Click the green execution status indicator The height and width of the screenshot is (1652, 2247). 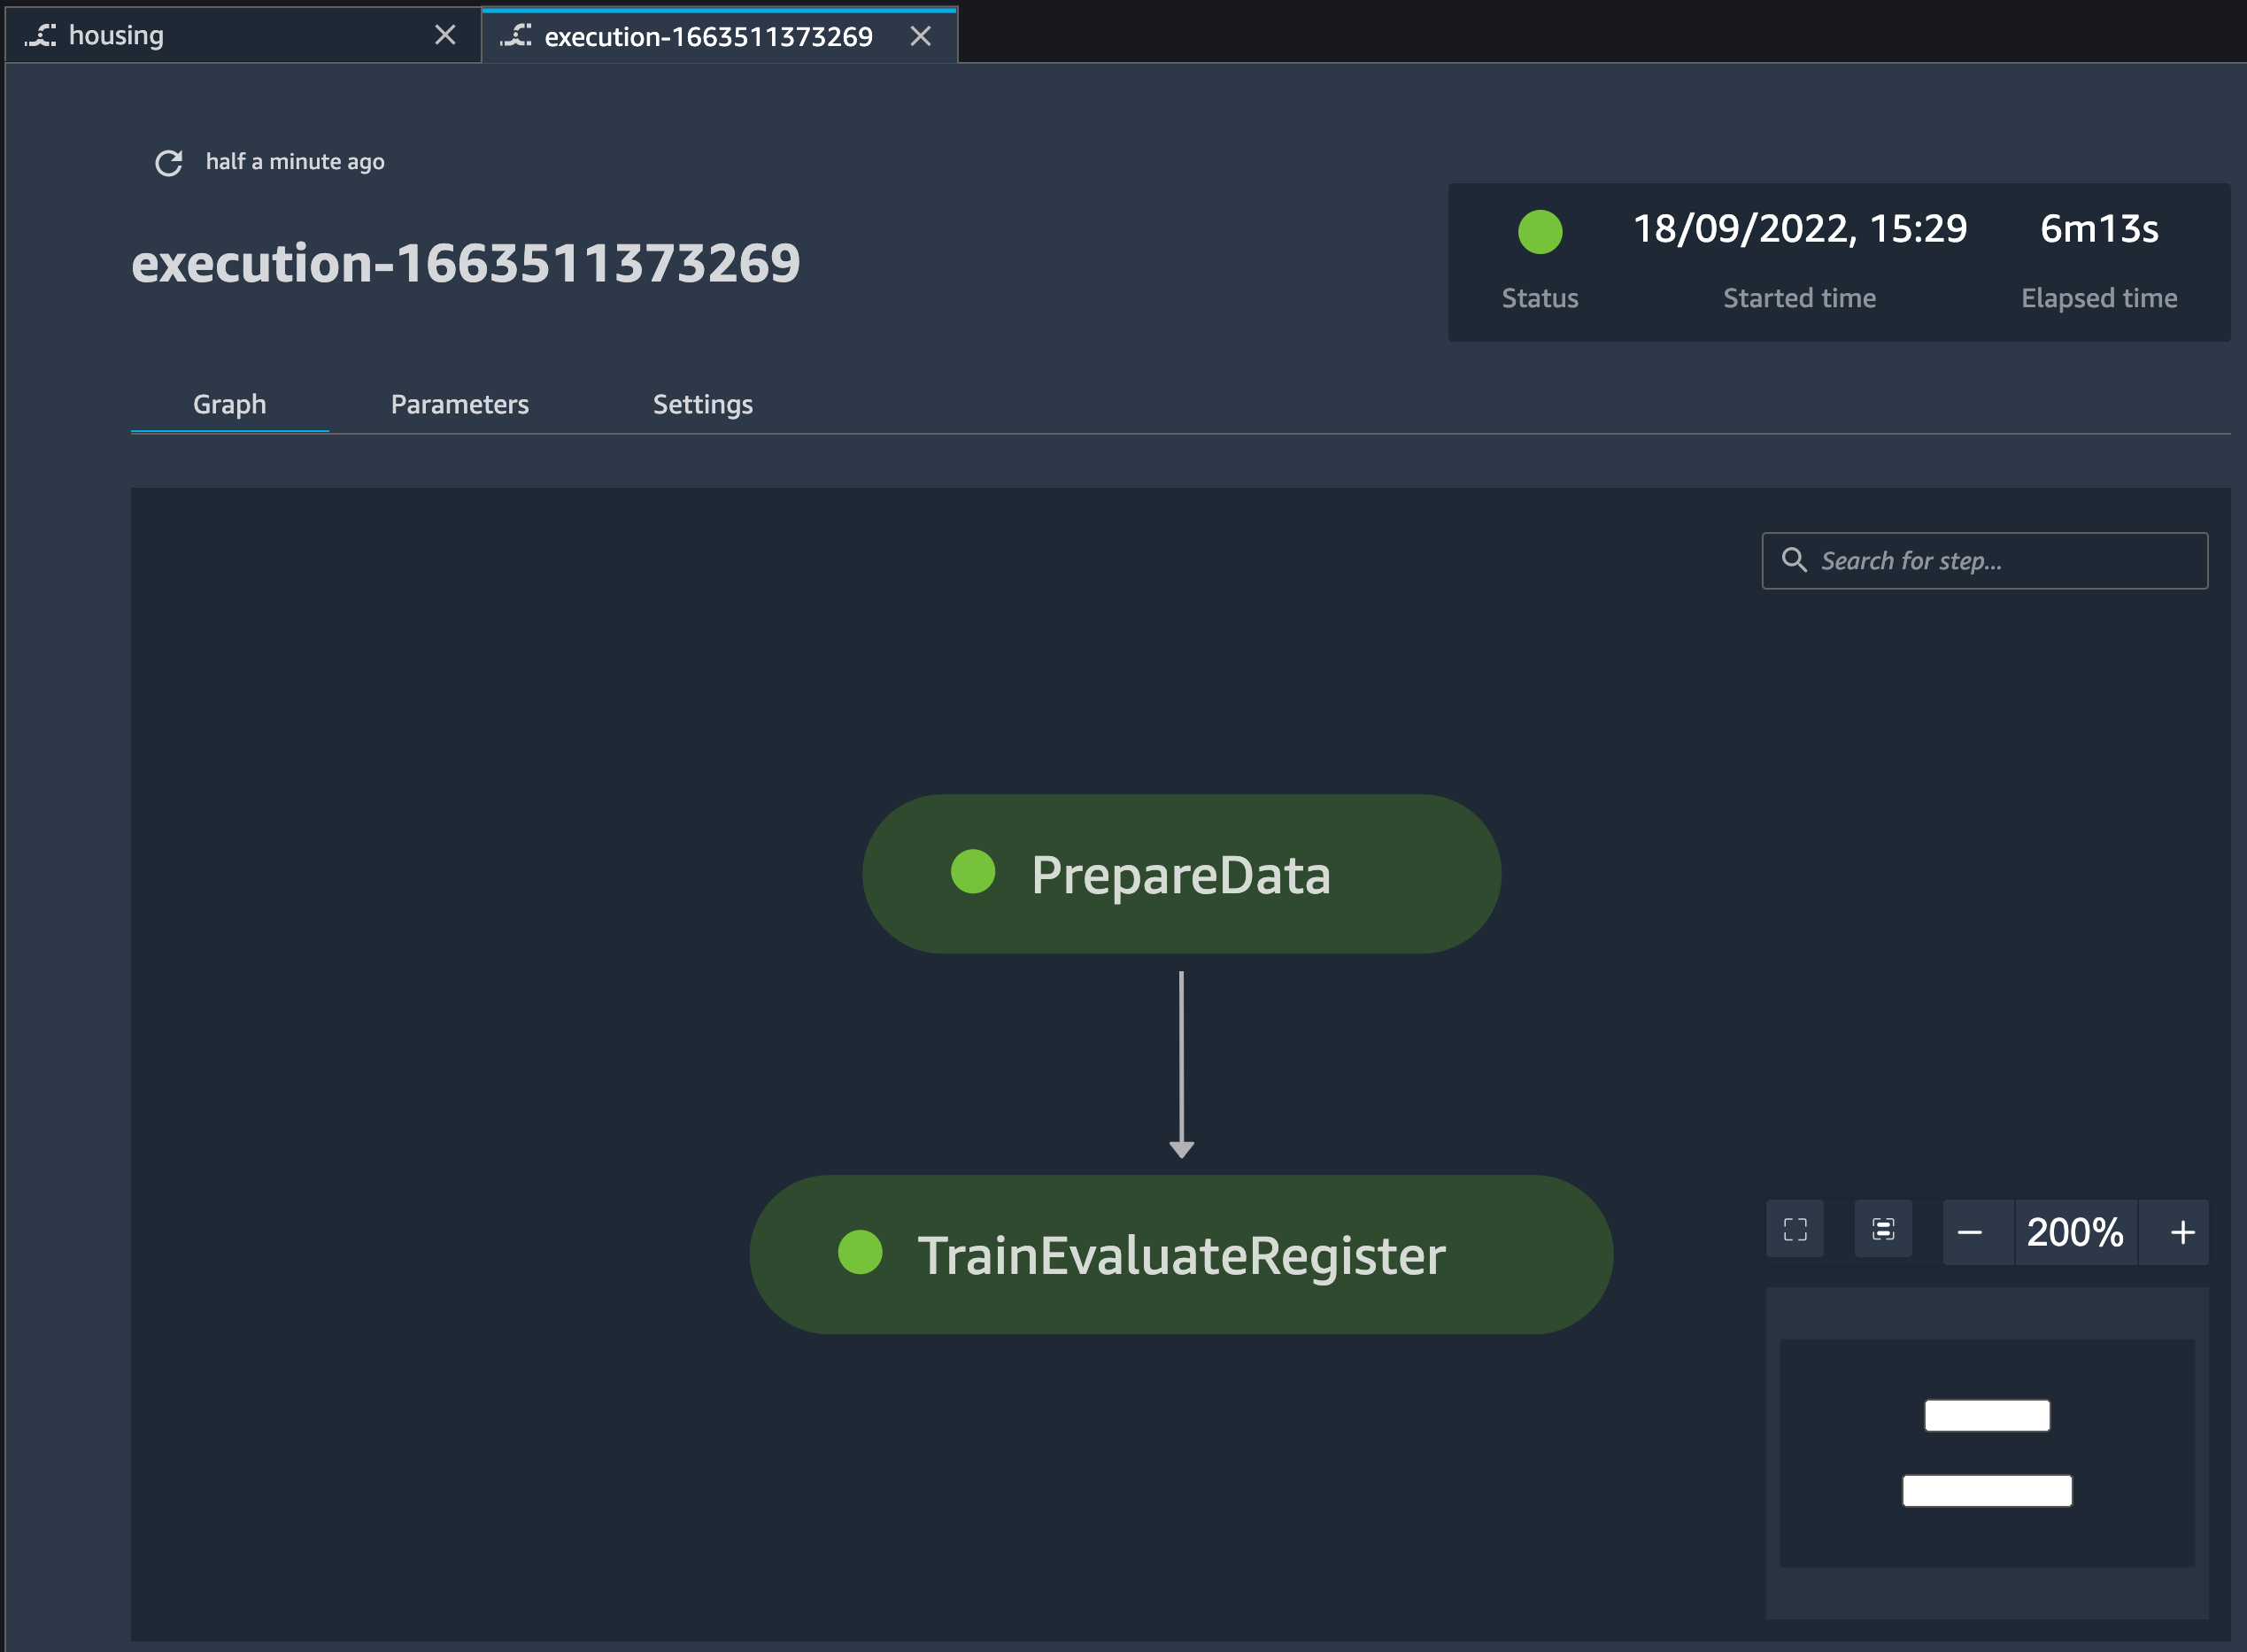(1539, 232)
